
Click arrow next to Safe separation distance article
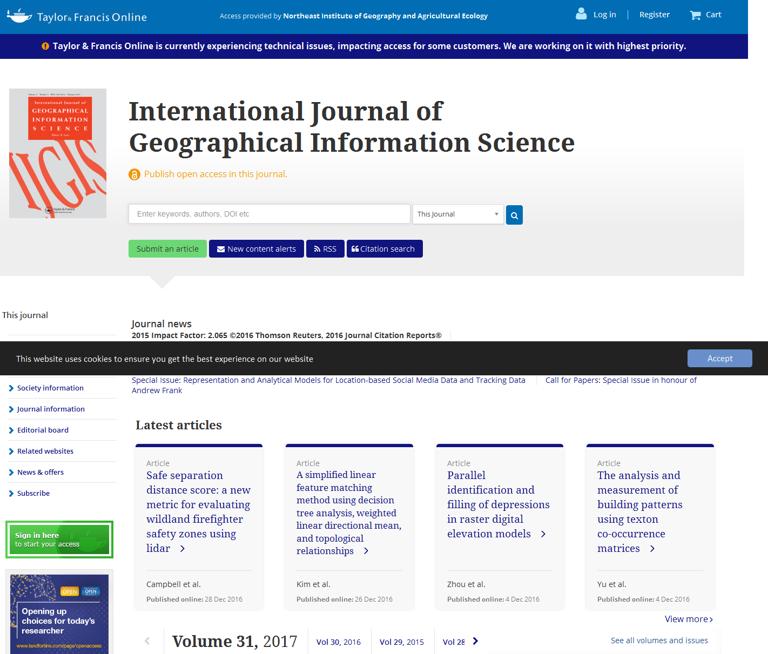182,549
